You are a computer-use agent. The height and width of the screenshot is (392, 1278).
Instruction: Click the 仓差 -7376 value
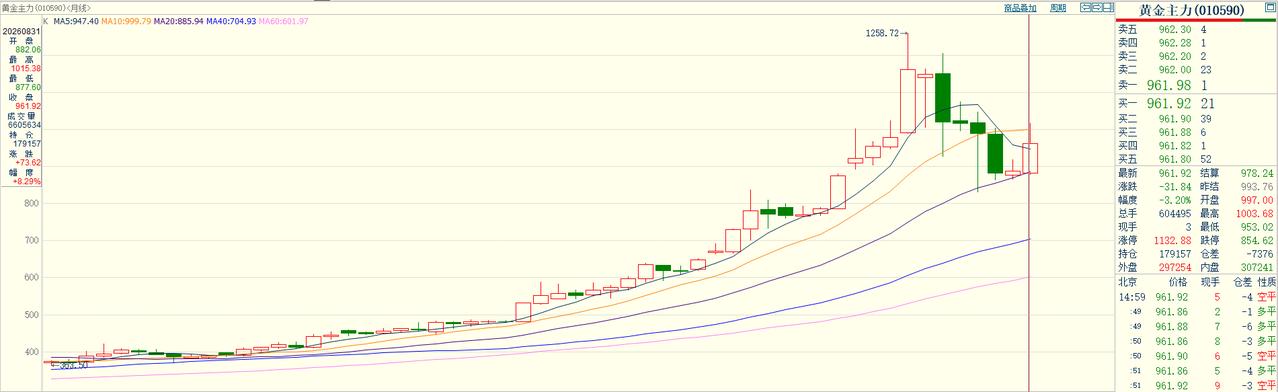(1259, 254)
